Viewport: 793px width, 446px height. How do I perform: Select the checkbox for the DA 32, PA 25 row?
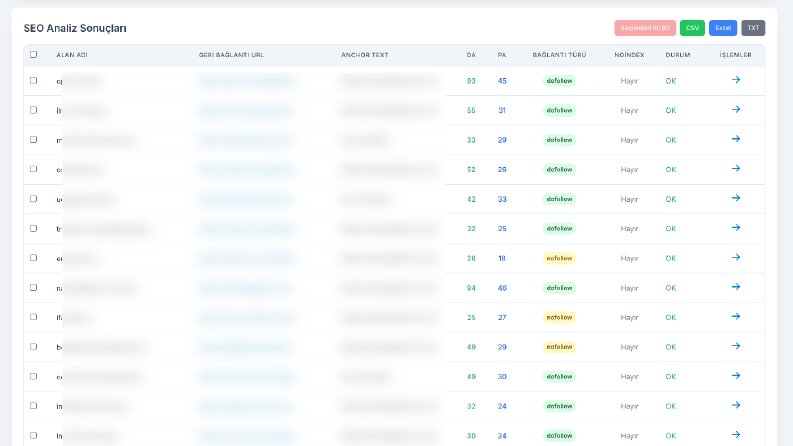(33, 228)
